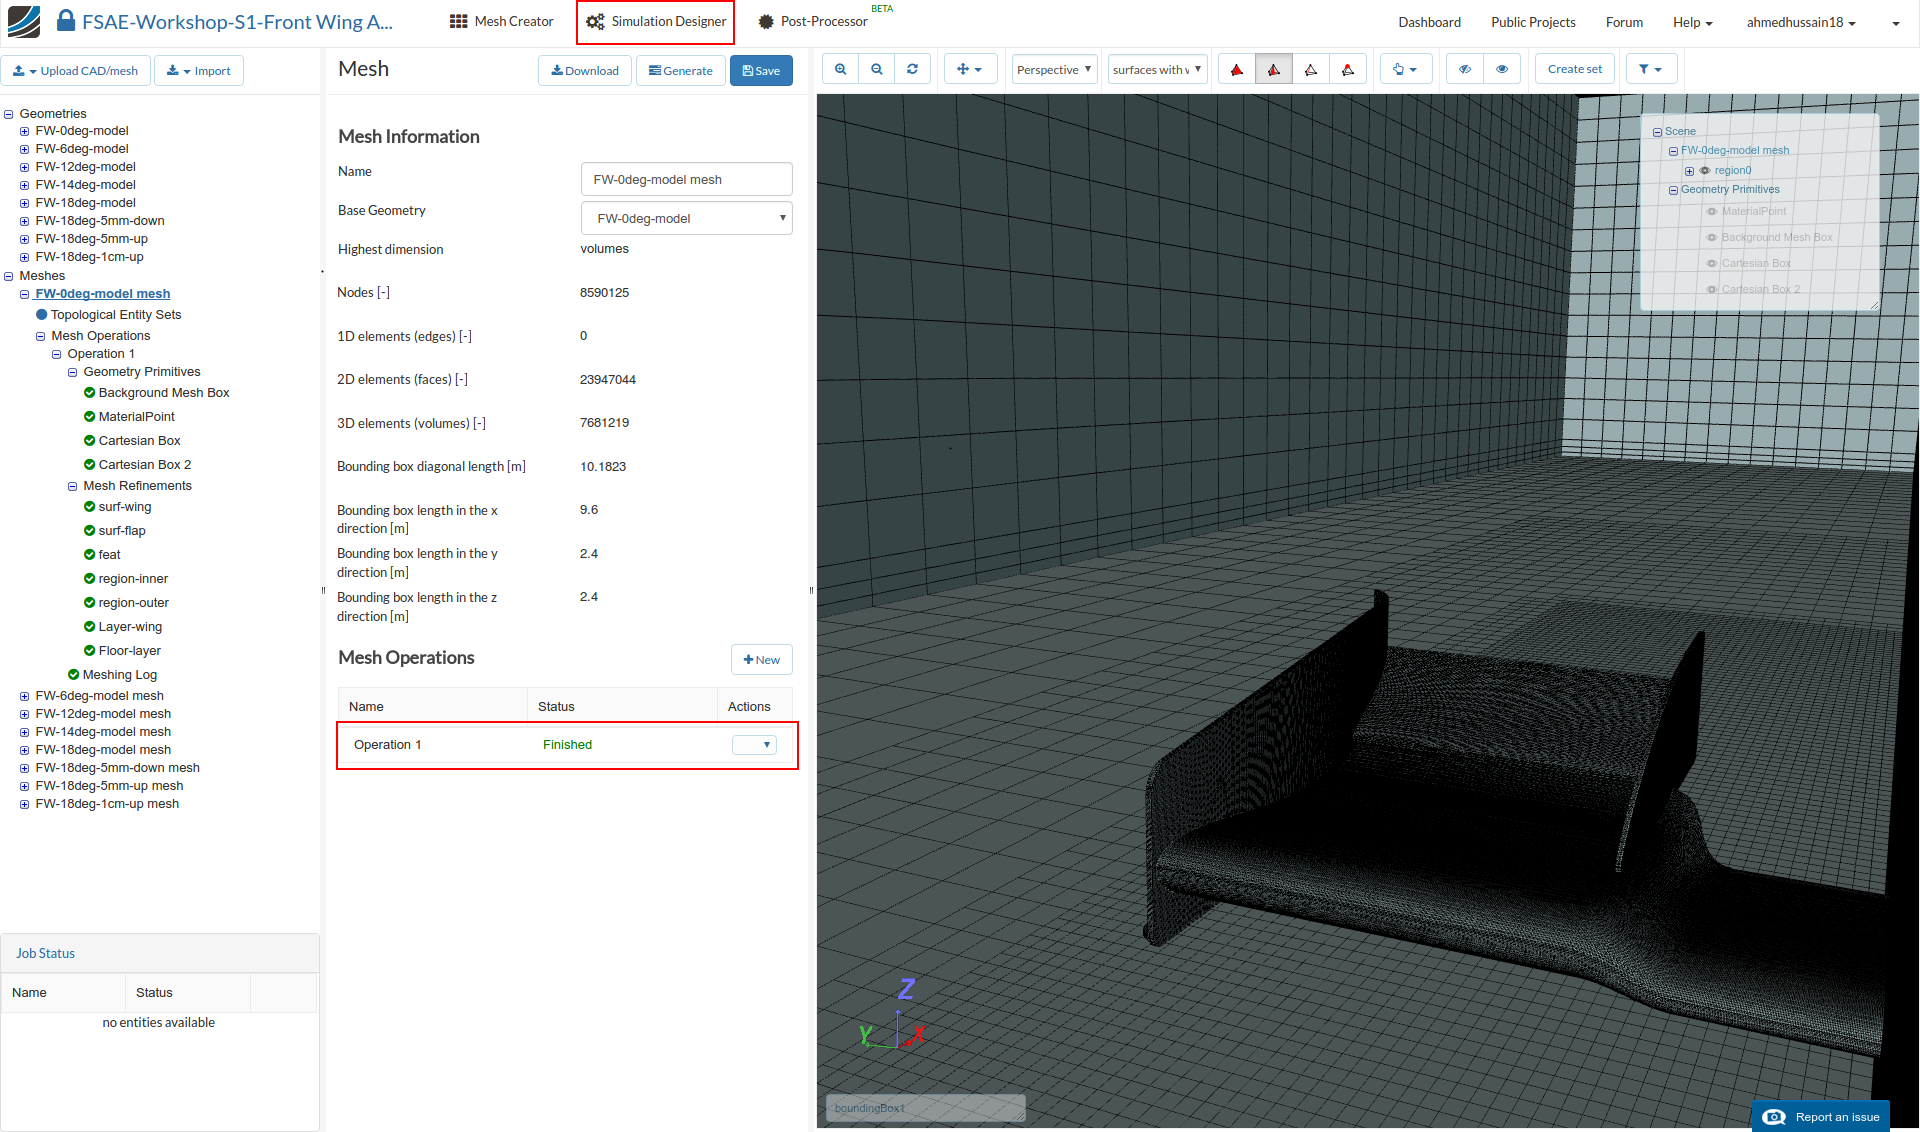Screen dimensions: 1920x1132
Task: Switch to the Simulation Designer tab
Action: click(x=655, y=21)
